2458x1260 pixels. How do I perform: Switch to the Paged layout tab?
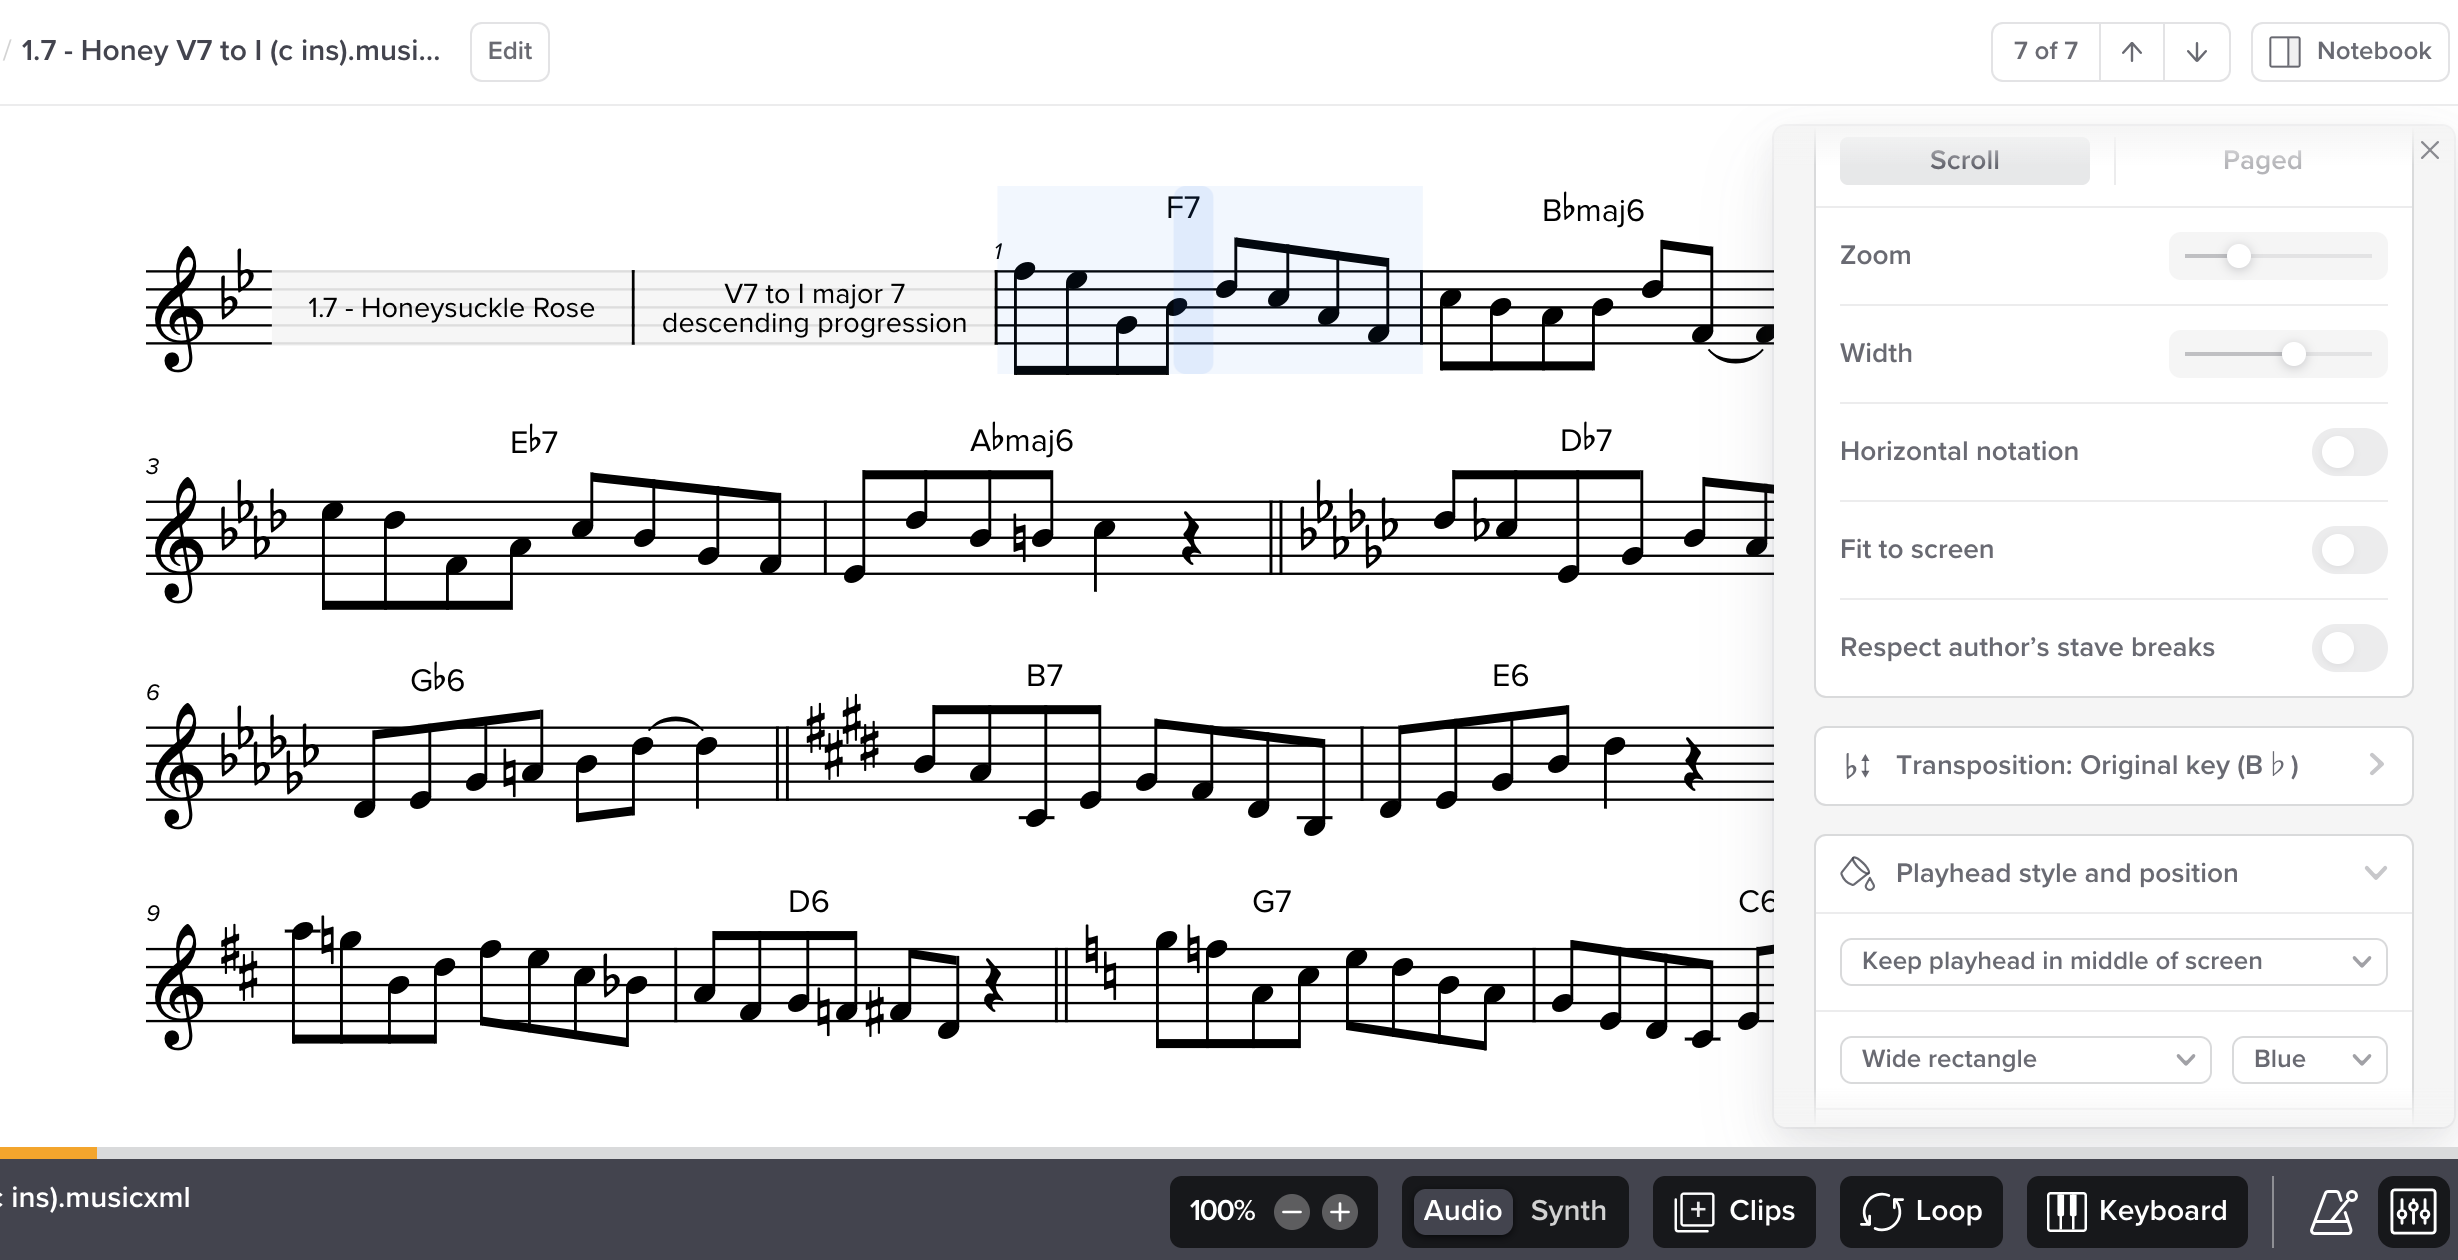tap(2262, 160)
